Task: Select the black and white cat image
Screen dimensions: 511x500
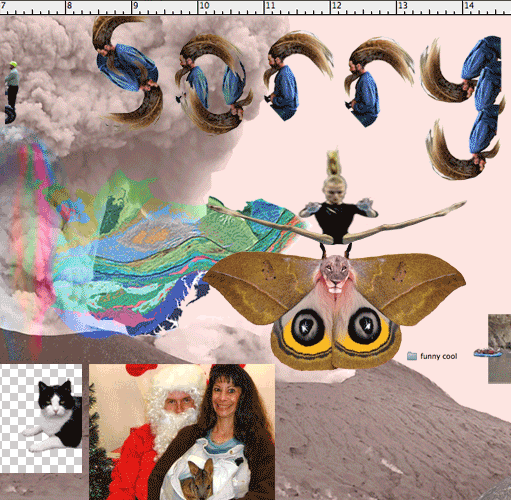Action: pos(41,418)
